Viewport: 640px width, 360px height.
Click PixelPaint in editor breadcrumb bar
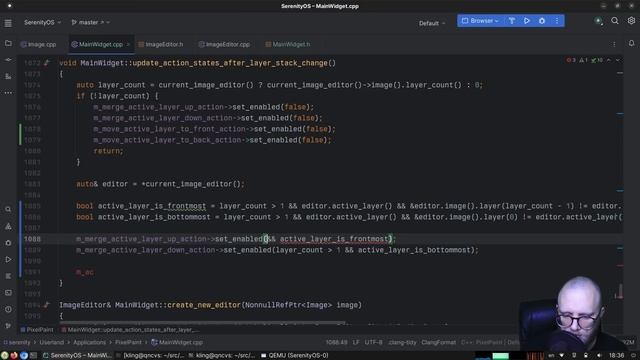[x=37, y=329]
